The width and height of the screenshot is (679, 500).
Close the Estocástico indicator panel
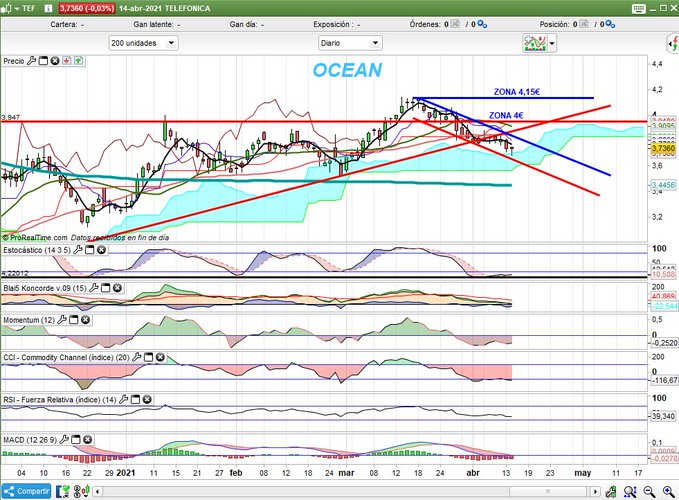point(101,250)
